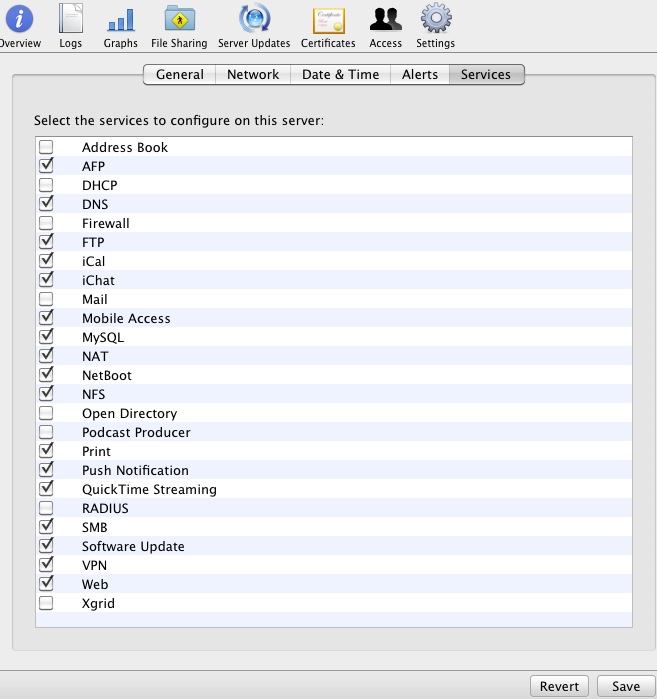This screenshot has width=657, height=699.
Task: Enable the RADIUS service checkbox
Action: 46,508
